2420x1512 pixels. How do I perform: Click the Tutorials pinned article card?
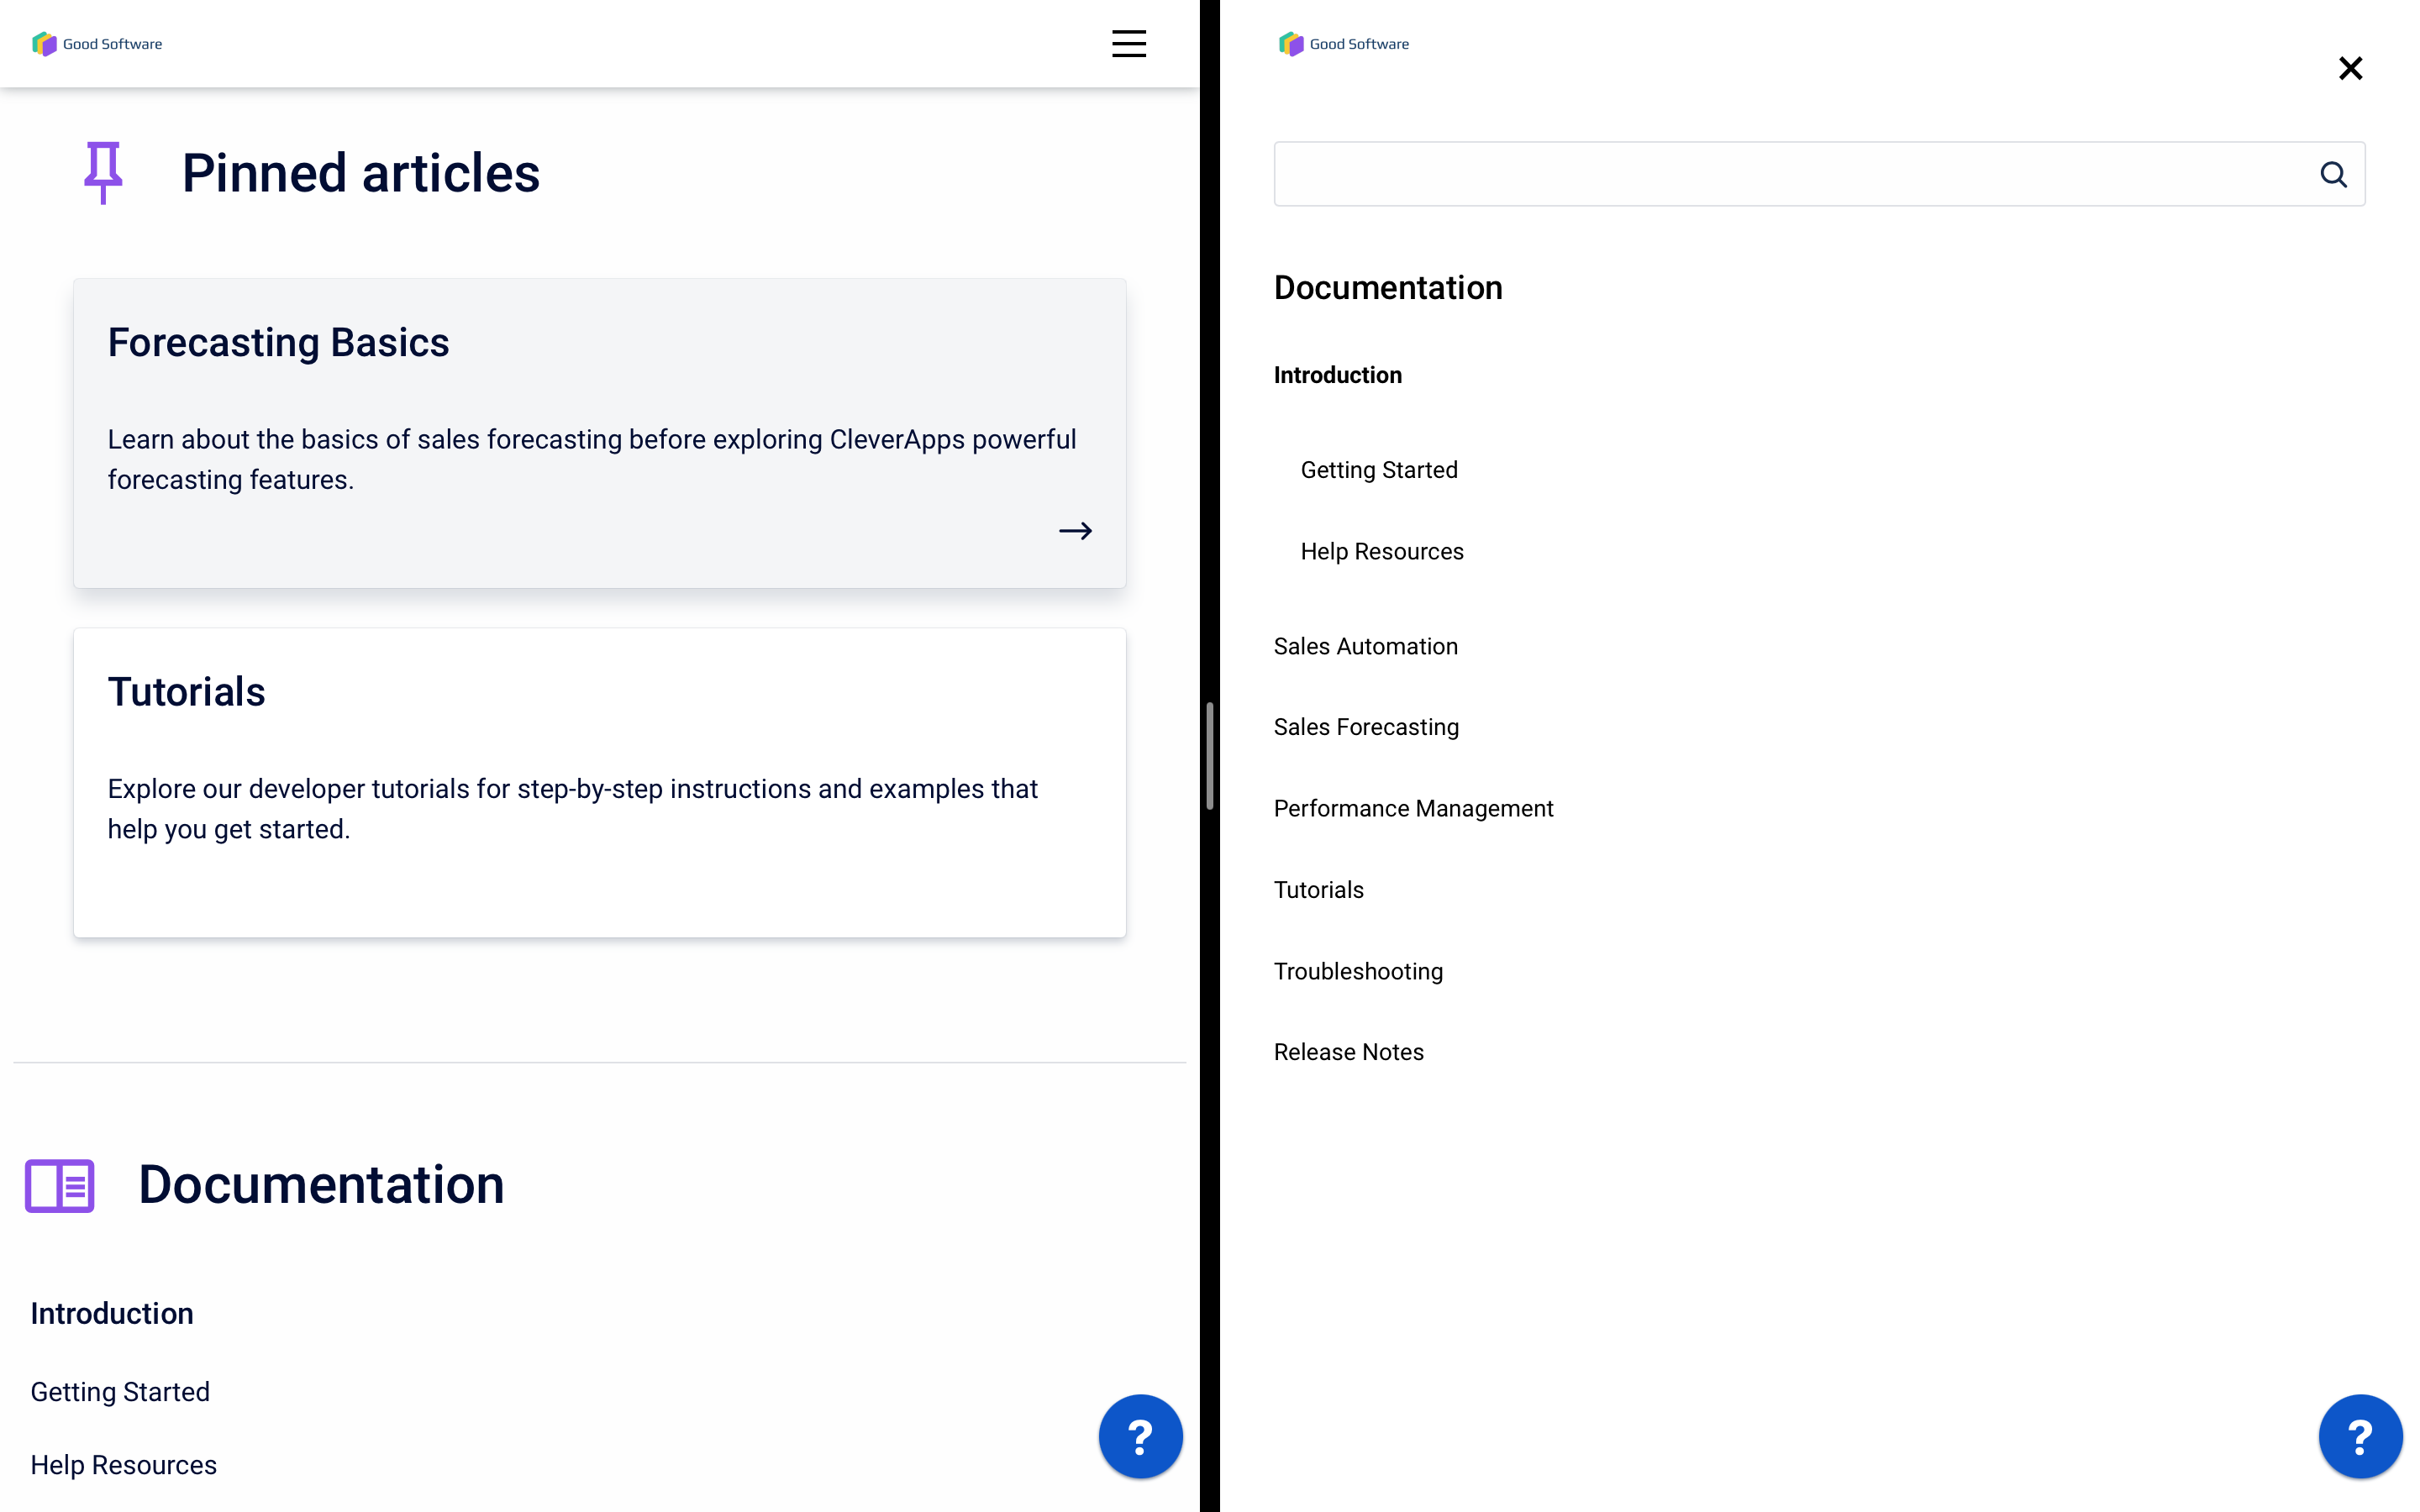(x=599, y=780)
